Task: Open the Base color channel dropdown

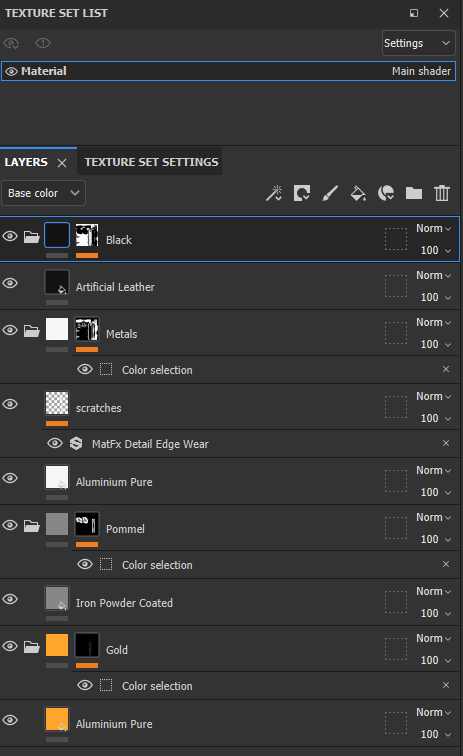Action: (x=43, y=193)
